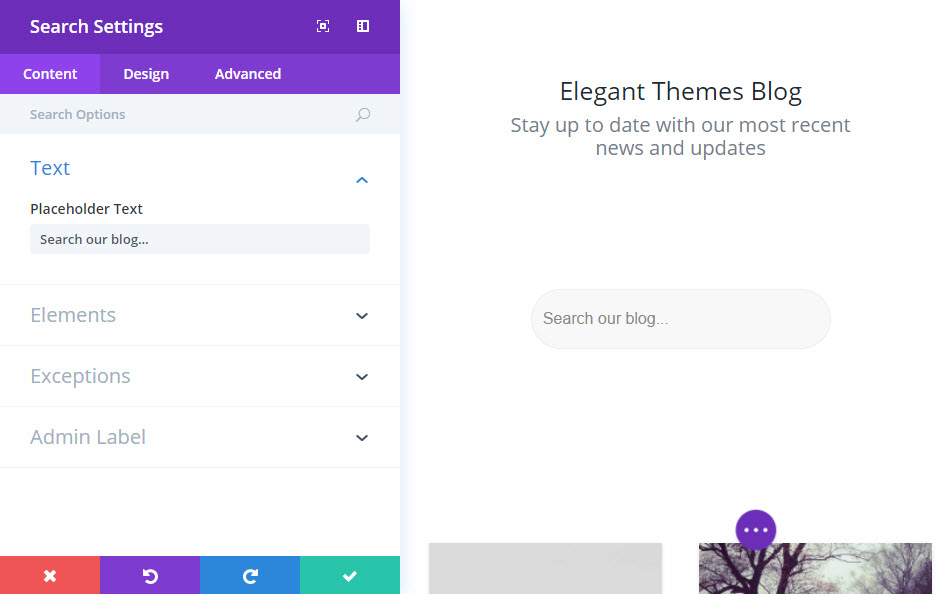Expand the Elements section

point(200,315)
